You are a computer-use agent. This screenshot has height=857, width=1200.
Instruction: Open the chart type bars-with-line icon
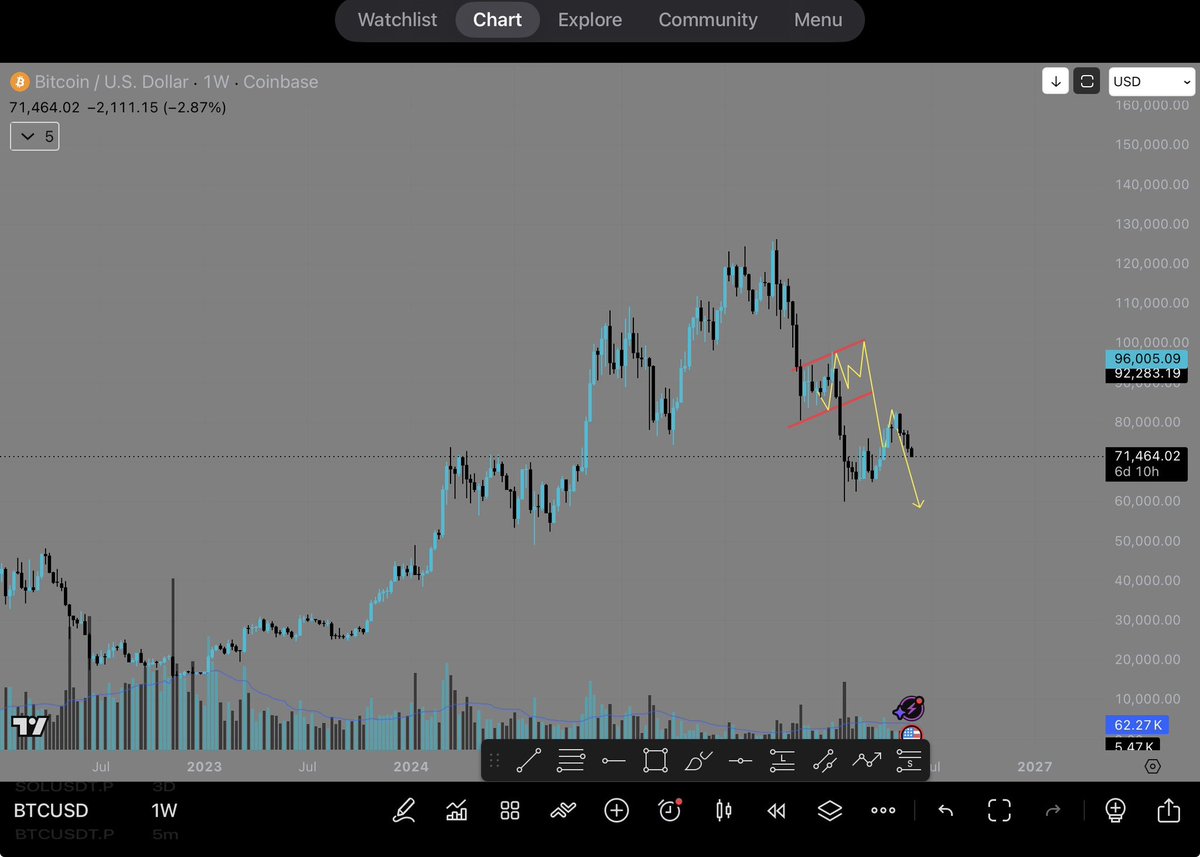click(457, 810)
